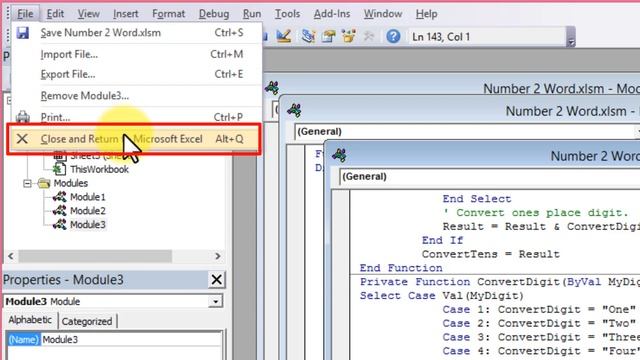Click the blue Help question mark icon
Viewport: 640px width, 360px height.
pyautogui.click(x=393, y=36)
